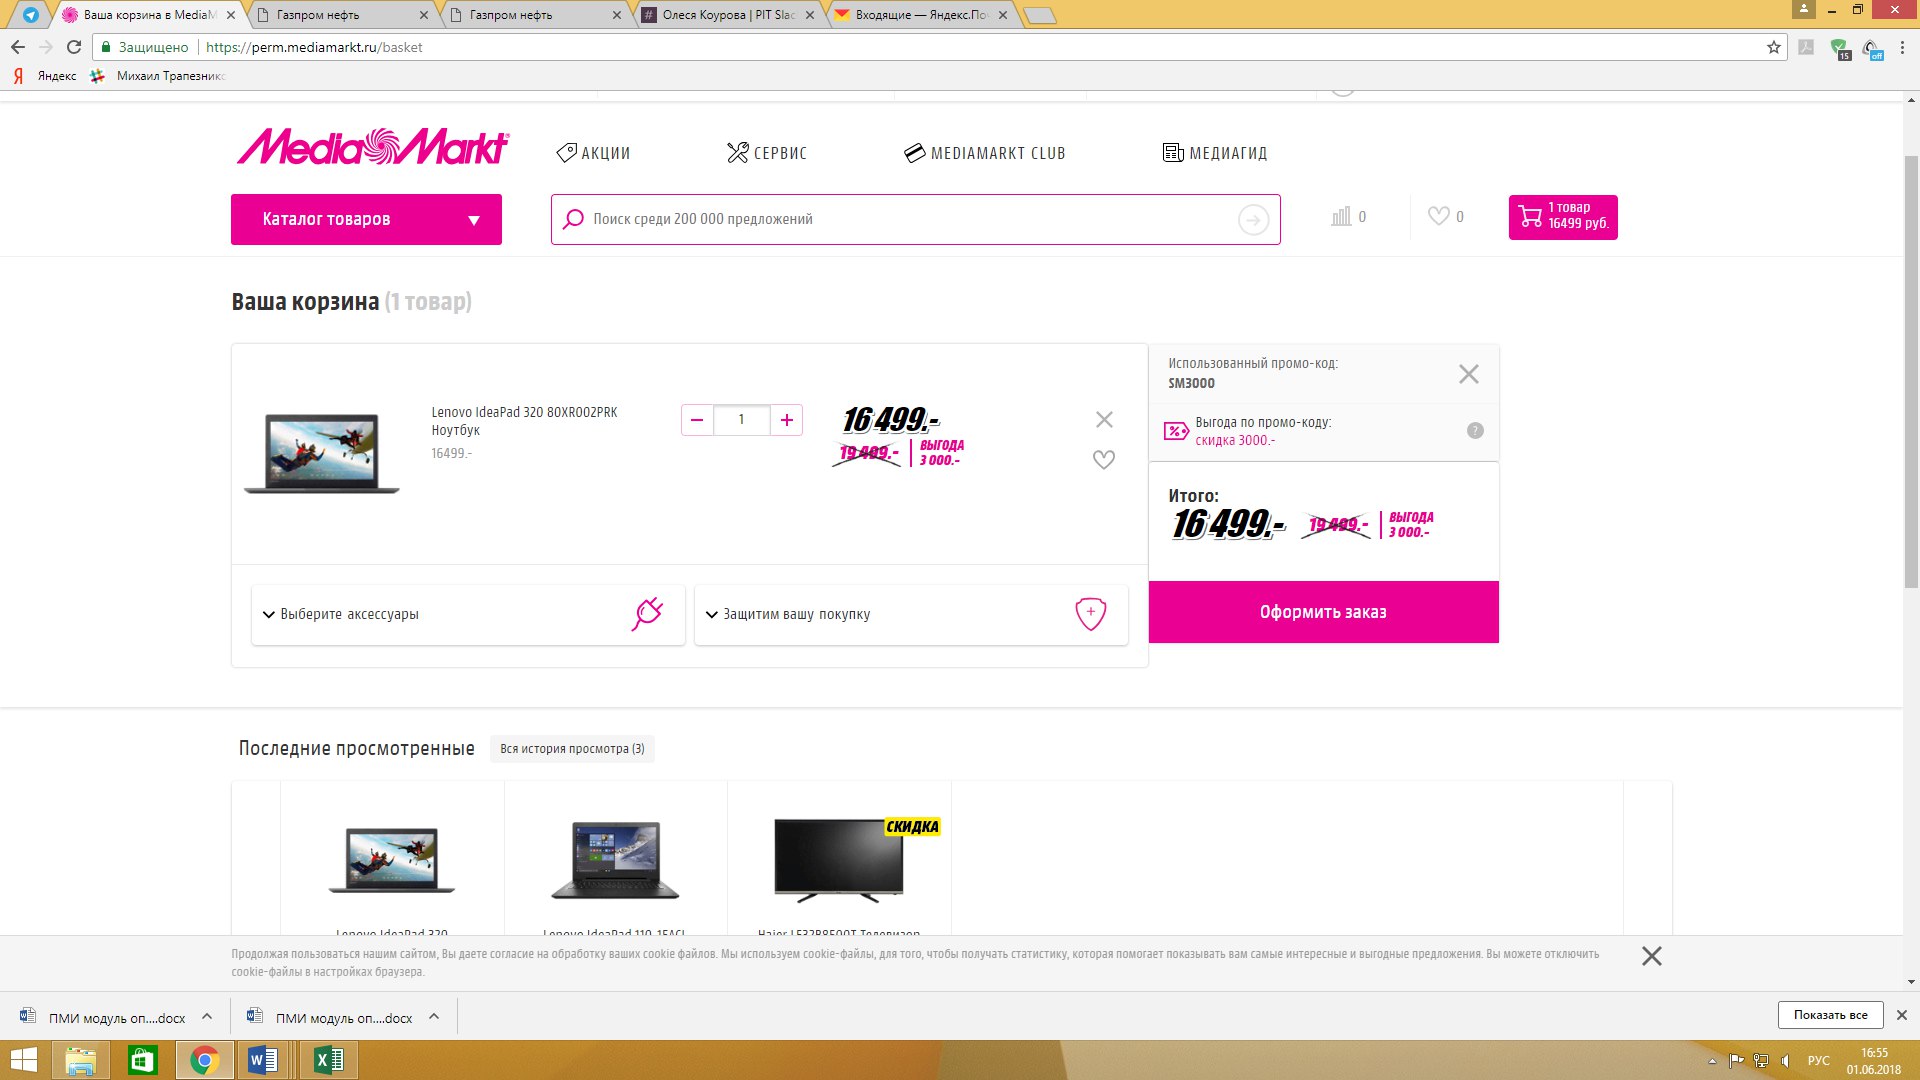
Task: Click the Оформить заказ button
Action: [1323, 612]
